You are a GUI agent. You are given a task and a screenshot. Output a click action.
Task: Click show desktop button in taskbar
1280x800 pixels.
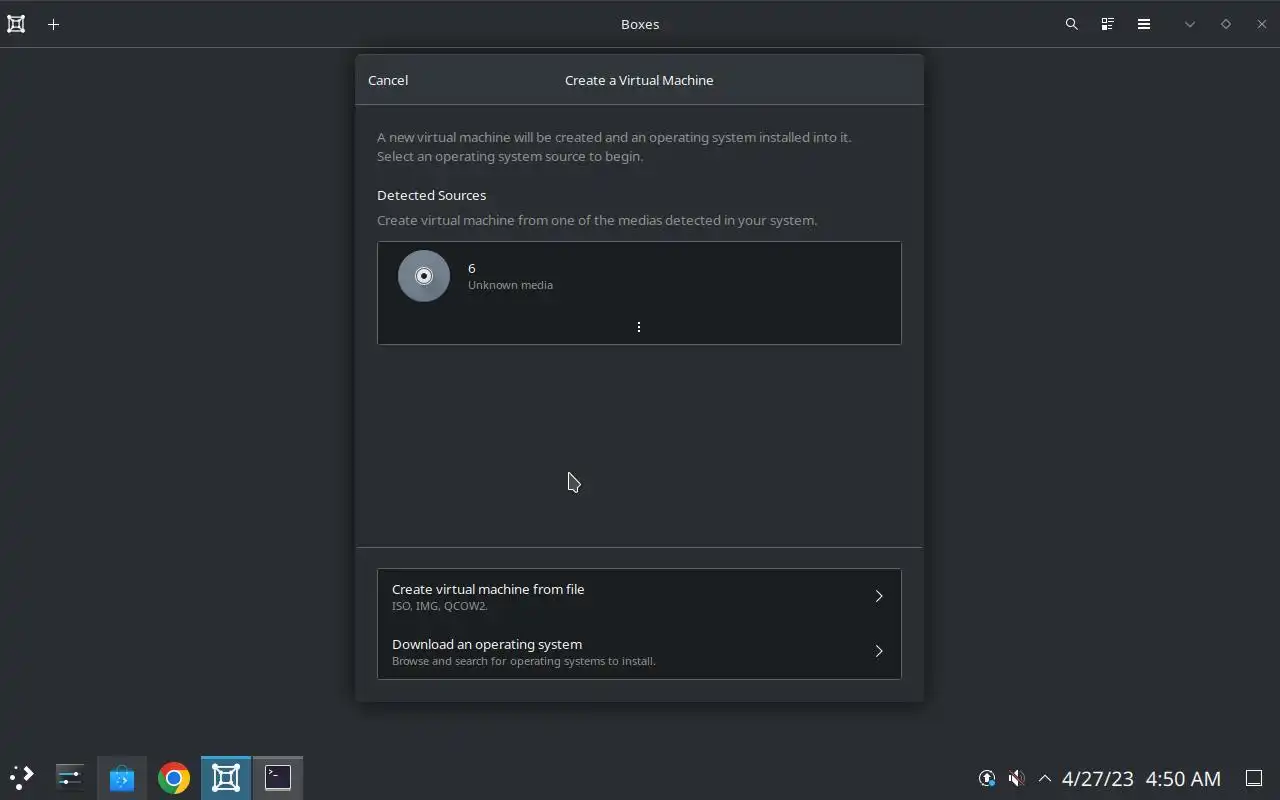[1254, 778]
